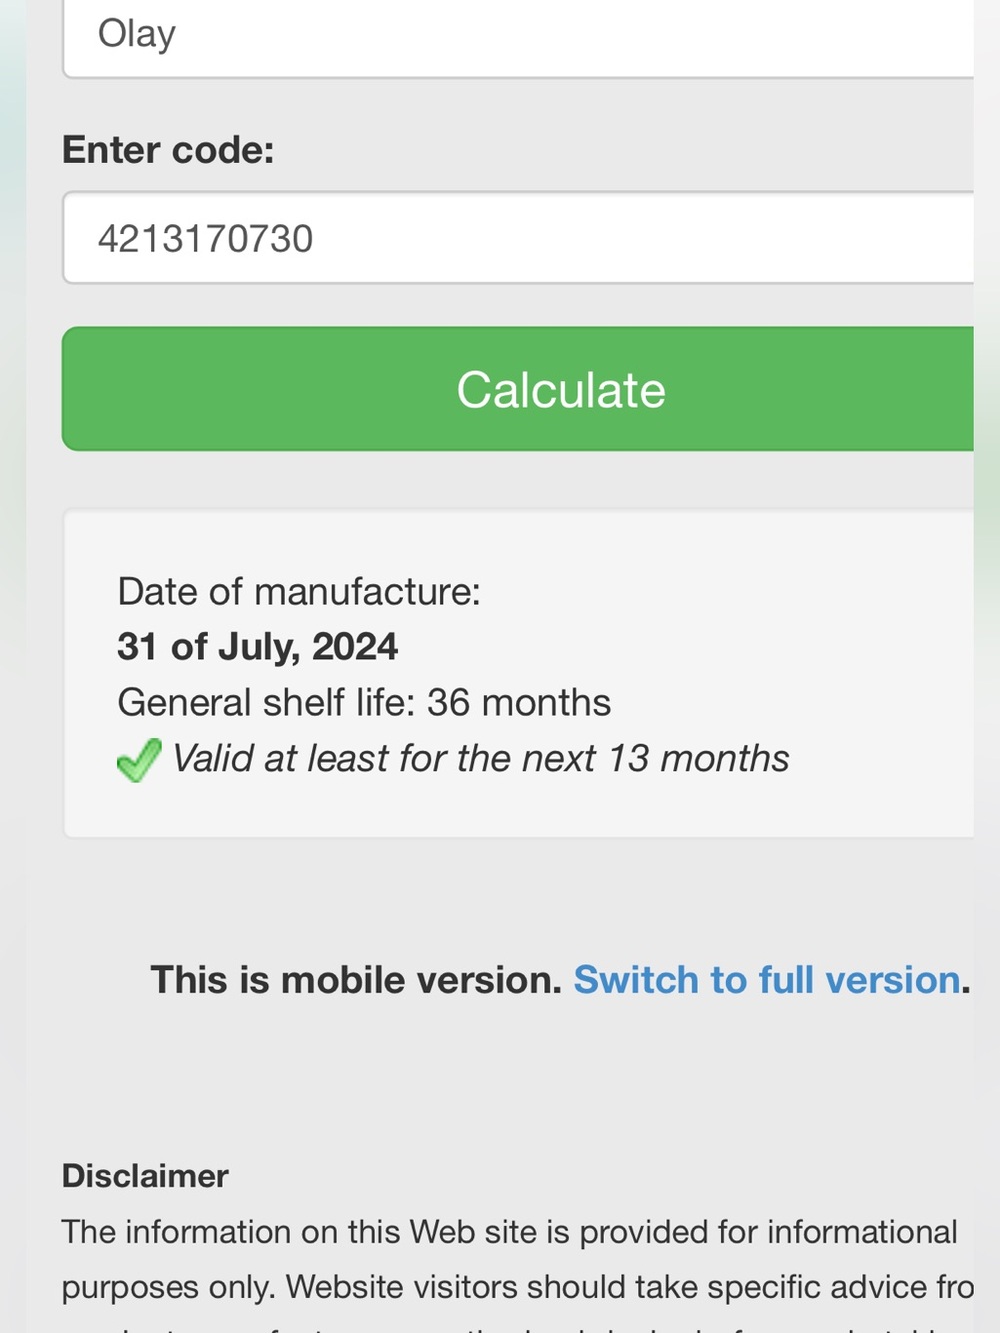Screen dimensions: 1000x1333
Task: Click the Disclaimer heading
Action: point(145,1176)
